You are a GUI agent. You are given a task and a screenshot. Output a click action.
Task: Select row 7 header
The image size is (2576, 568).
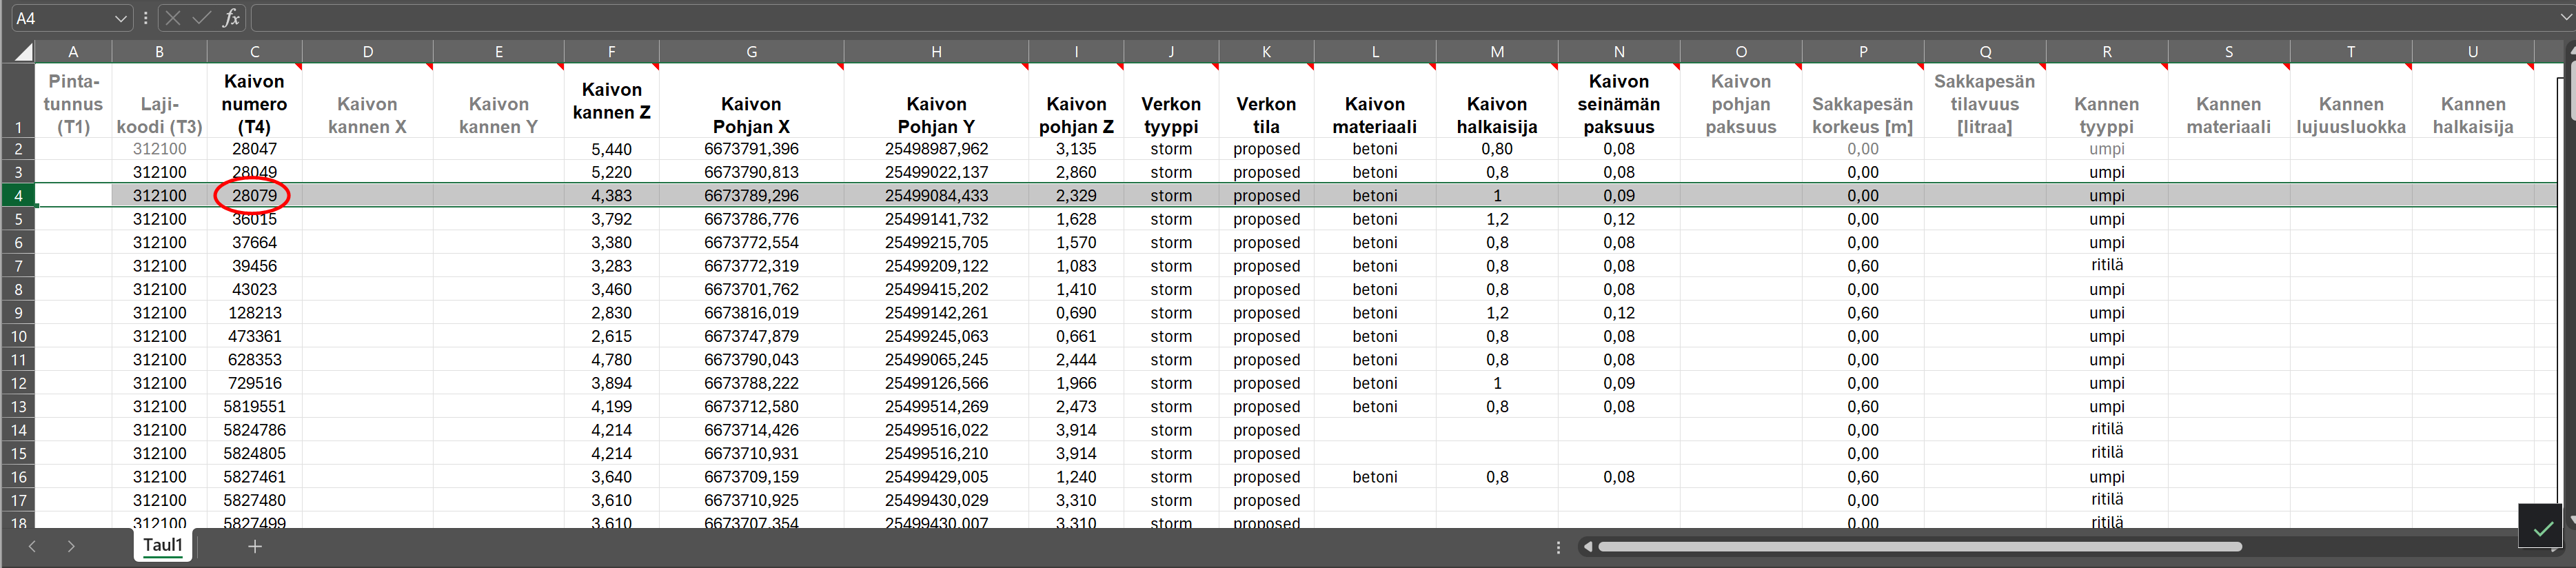[18, 266]
